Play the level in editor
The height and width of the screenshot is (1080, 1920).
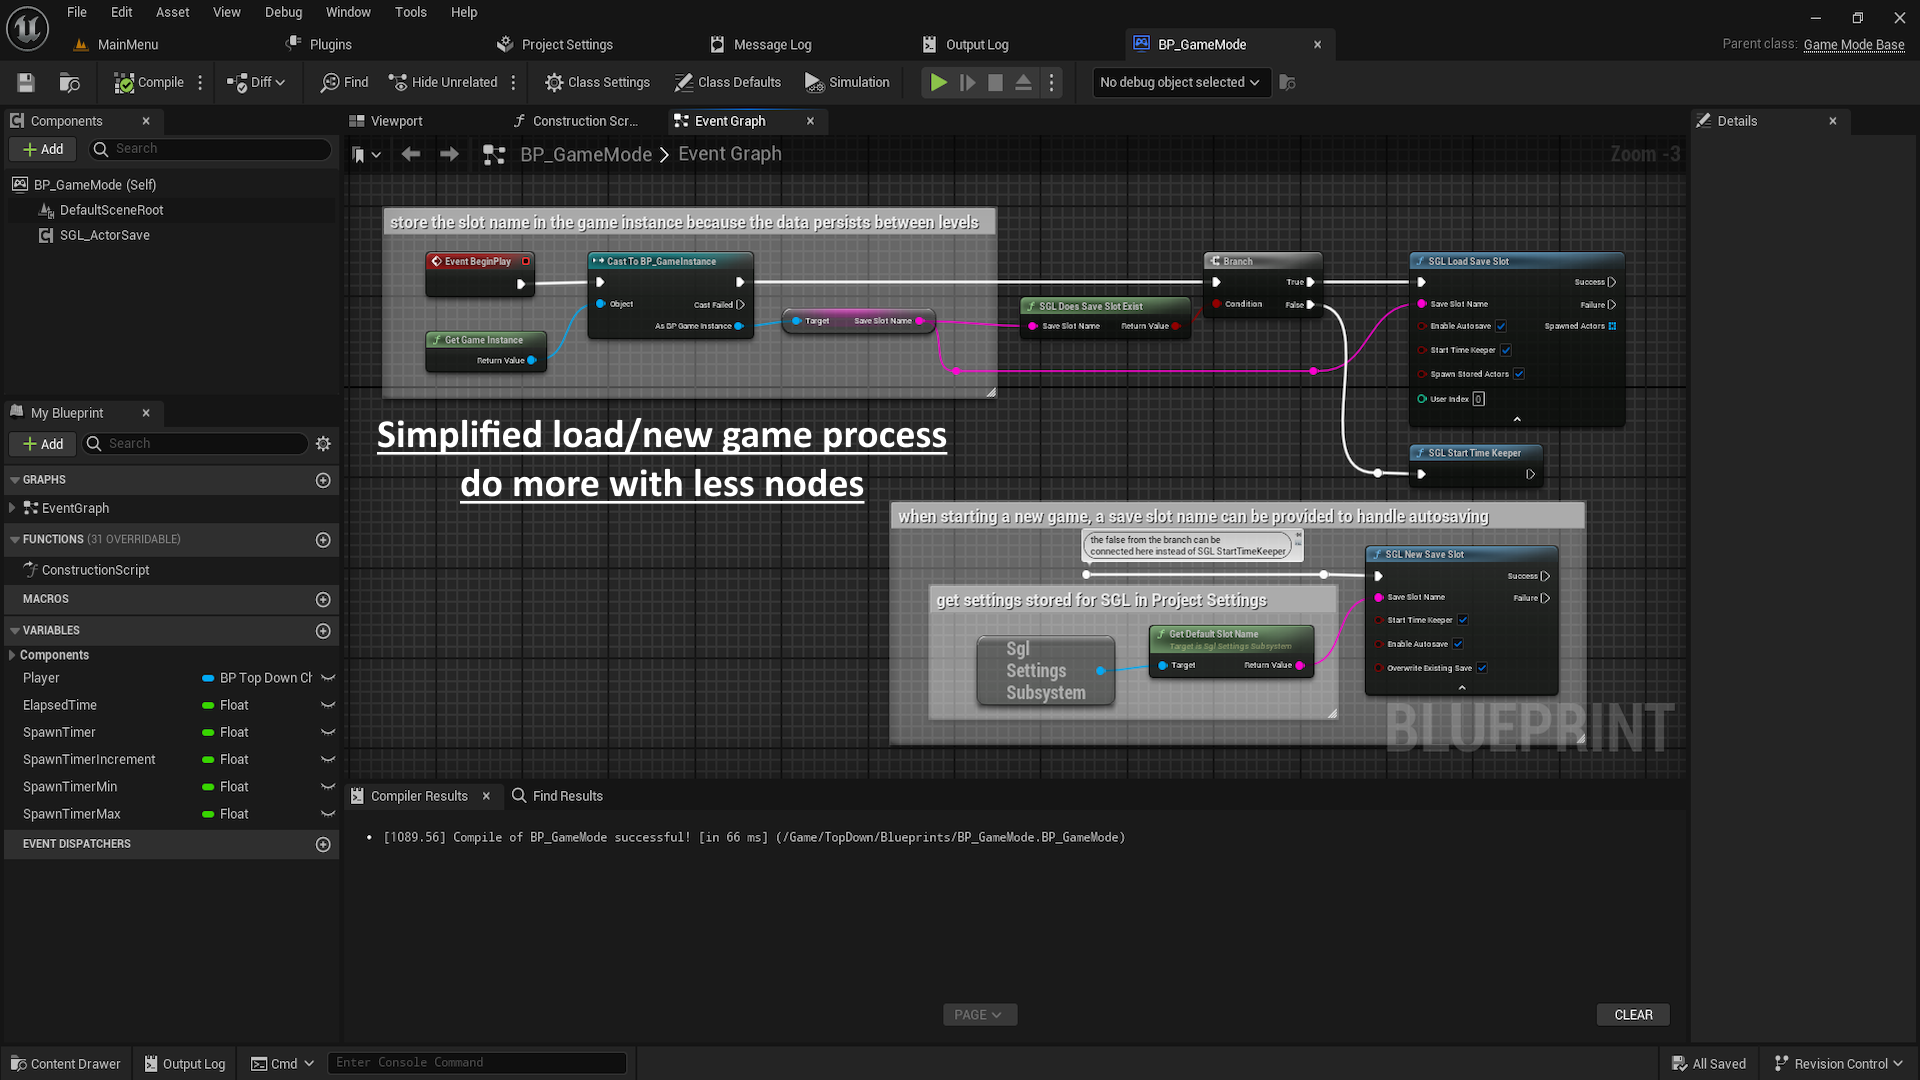click(938, 83)
